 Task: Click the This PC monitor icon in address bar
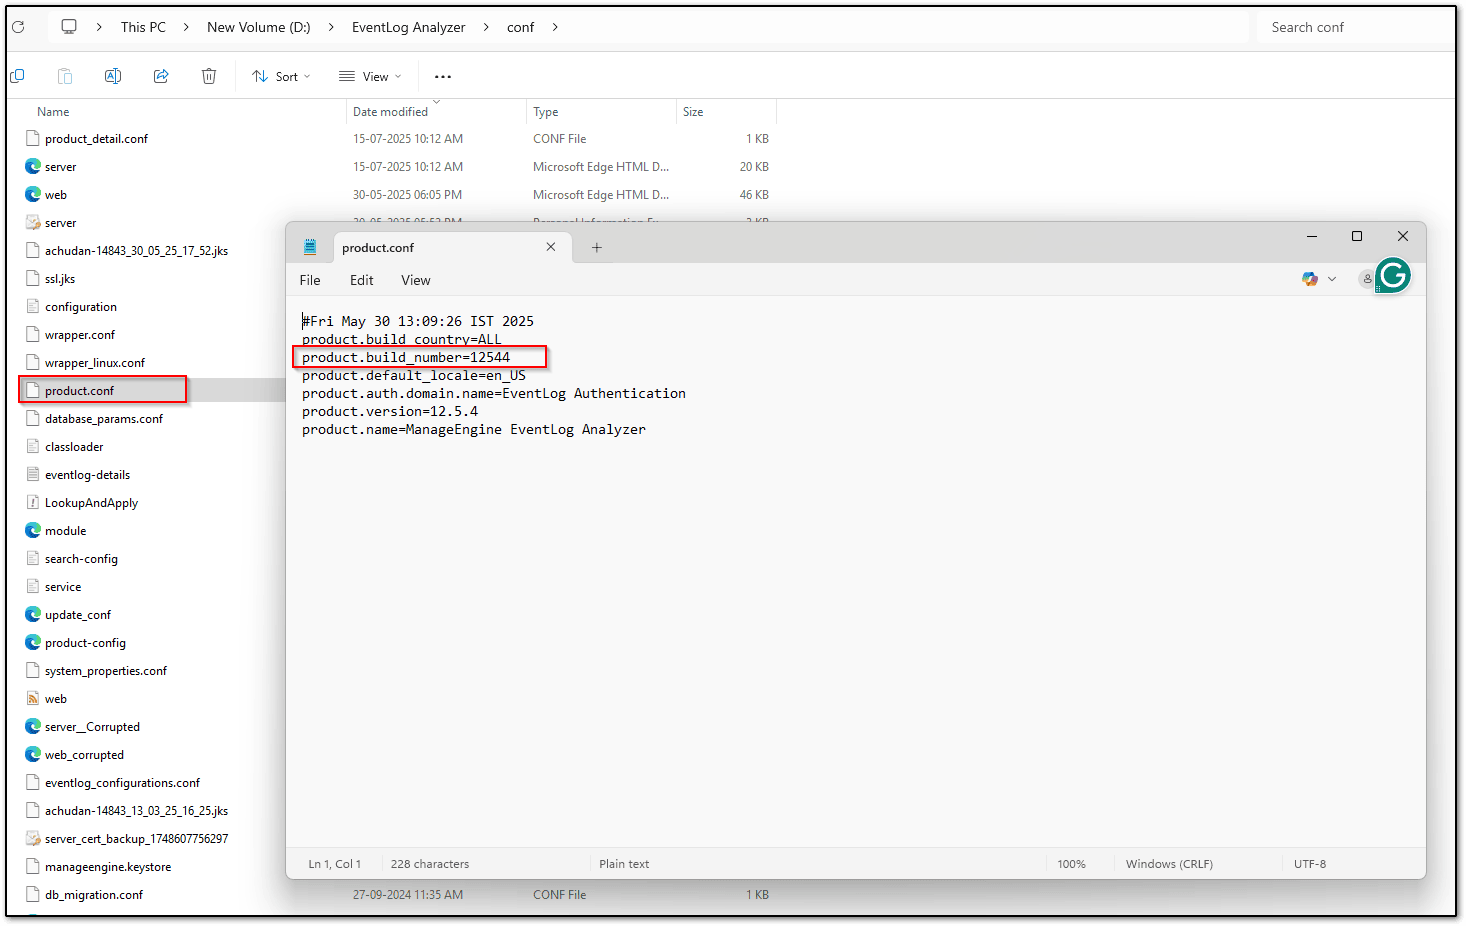click(69, 27)
